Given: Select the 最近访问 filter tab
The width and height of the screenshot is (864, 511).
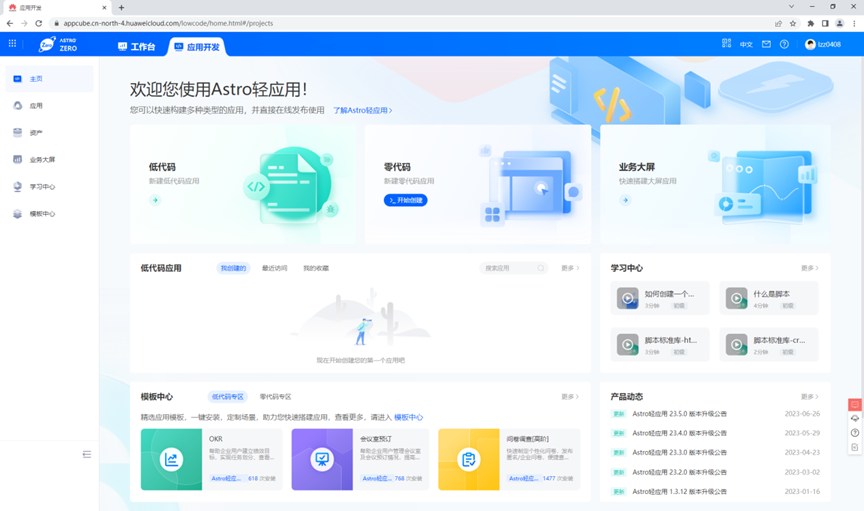Looking at the screenshot, I should coord(274,268).
